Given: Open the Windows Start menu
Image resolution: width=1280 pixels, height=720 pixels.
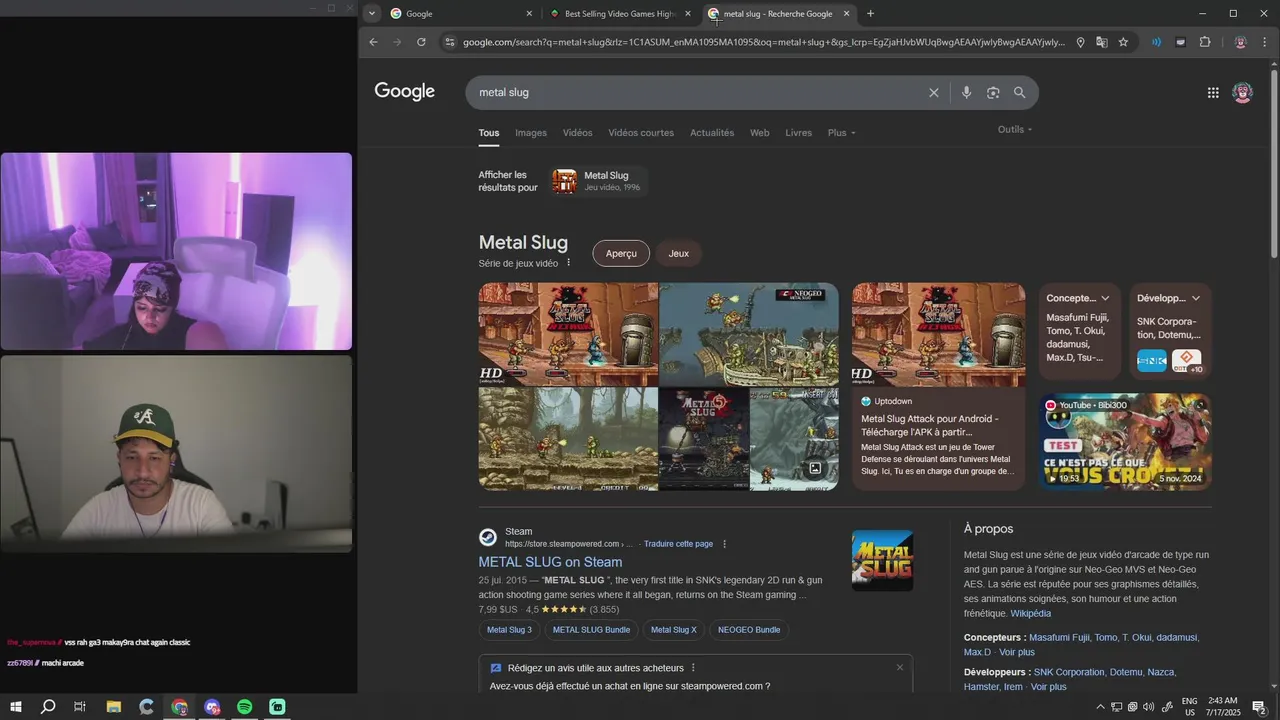Looking at the screenshot, I should pos(15,707).
